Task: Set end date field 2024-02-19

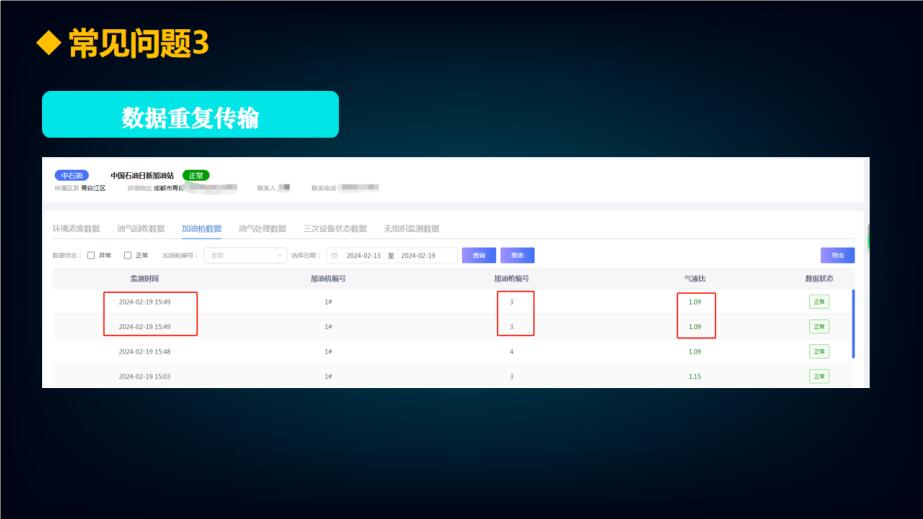Action: pos(418,255)
